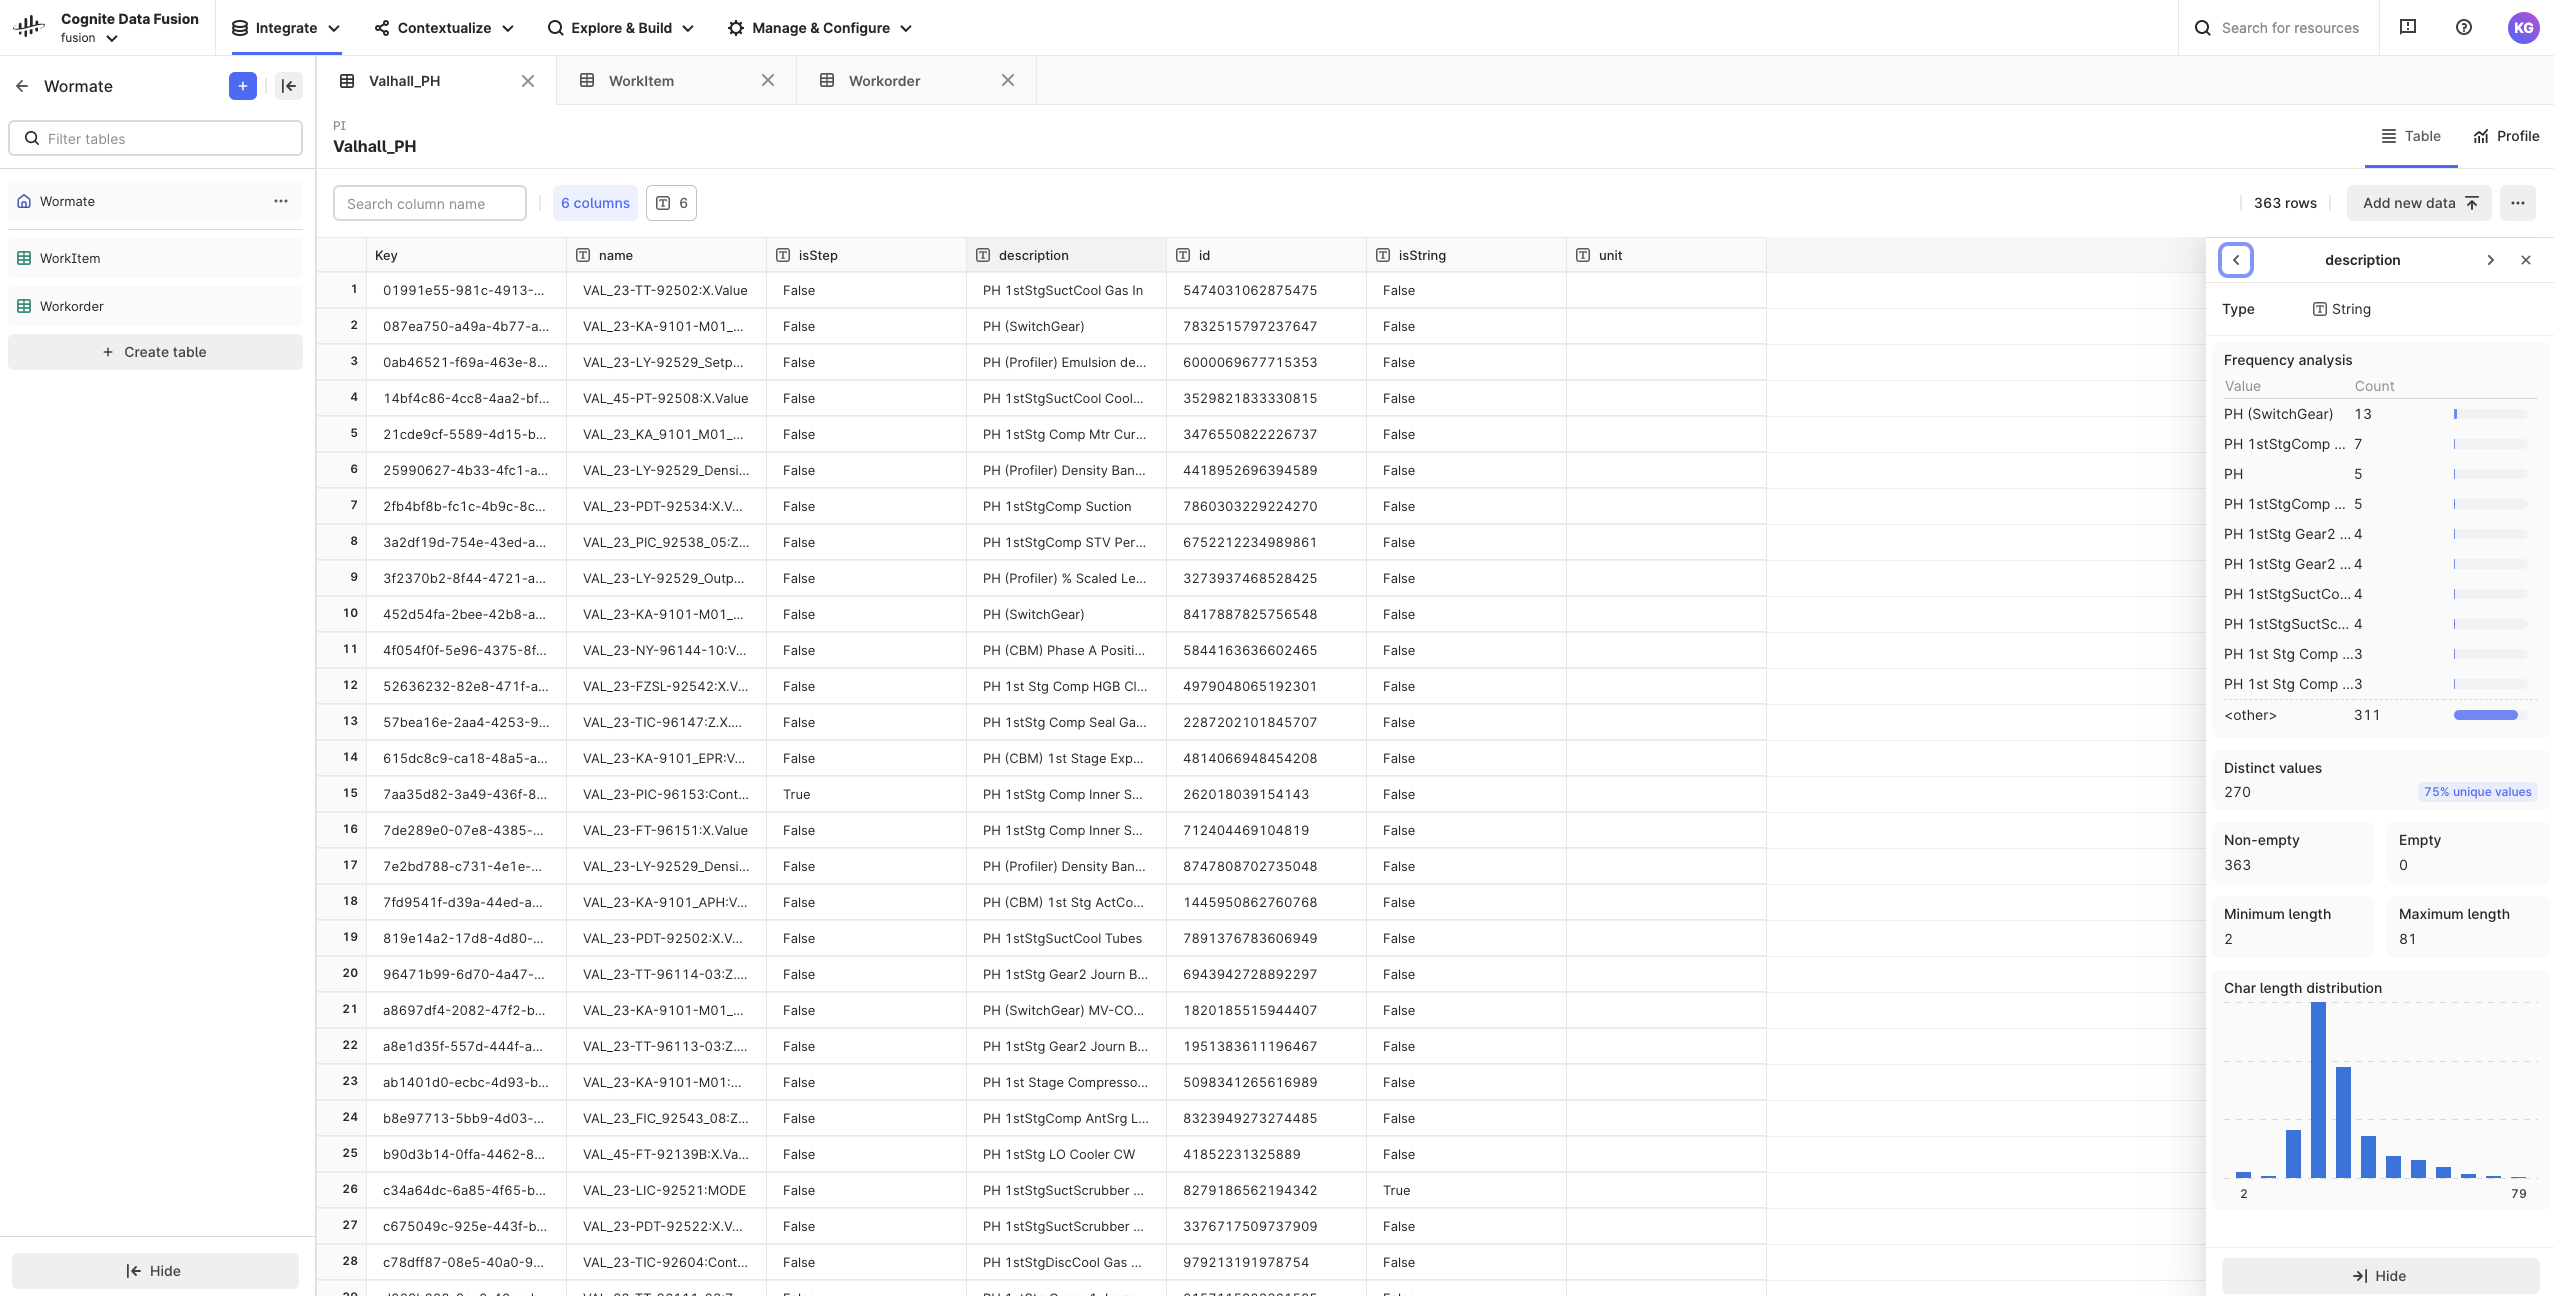This screenshot has width=2554, height=1296.
Task: Click the Create table button
Action: tap(155, 352)
